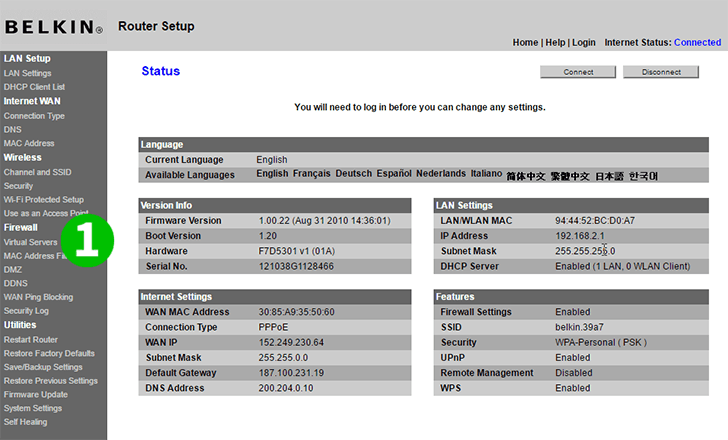Viewport: 728px width, 440px height.
Task: Open MAC Address Filtering page
Action: click(34, 256)
